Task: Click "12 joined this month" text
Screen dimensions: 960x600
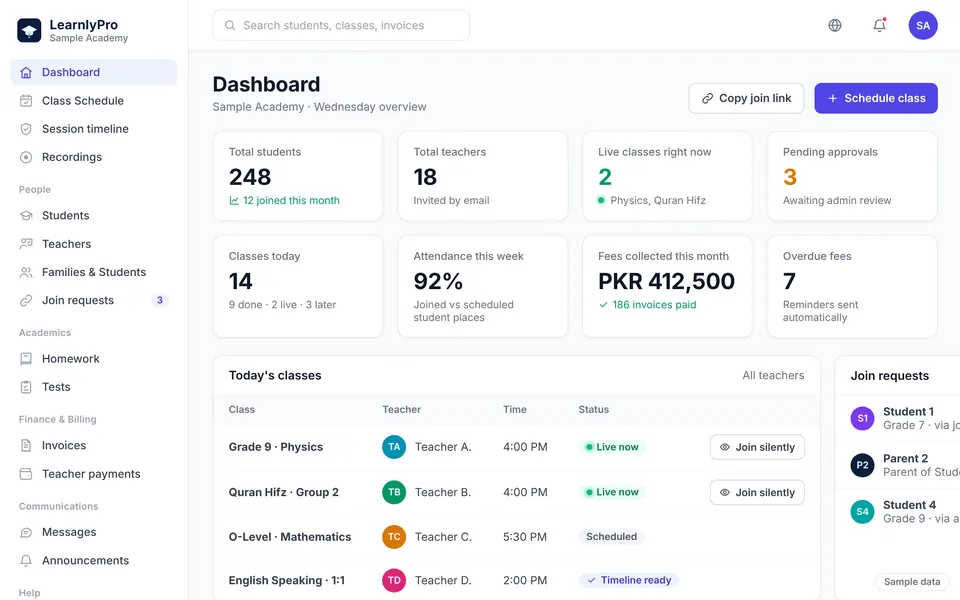Action: tap(291, 200)
